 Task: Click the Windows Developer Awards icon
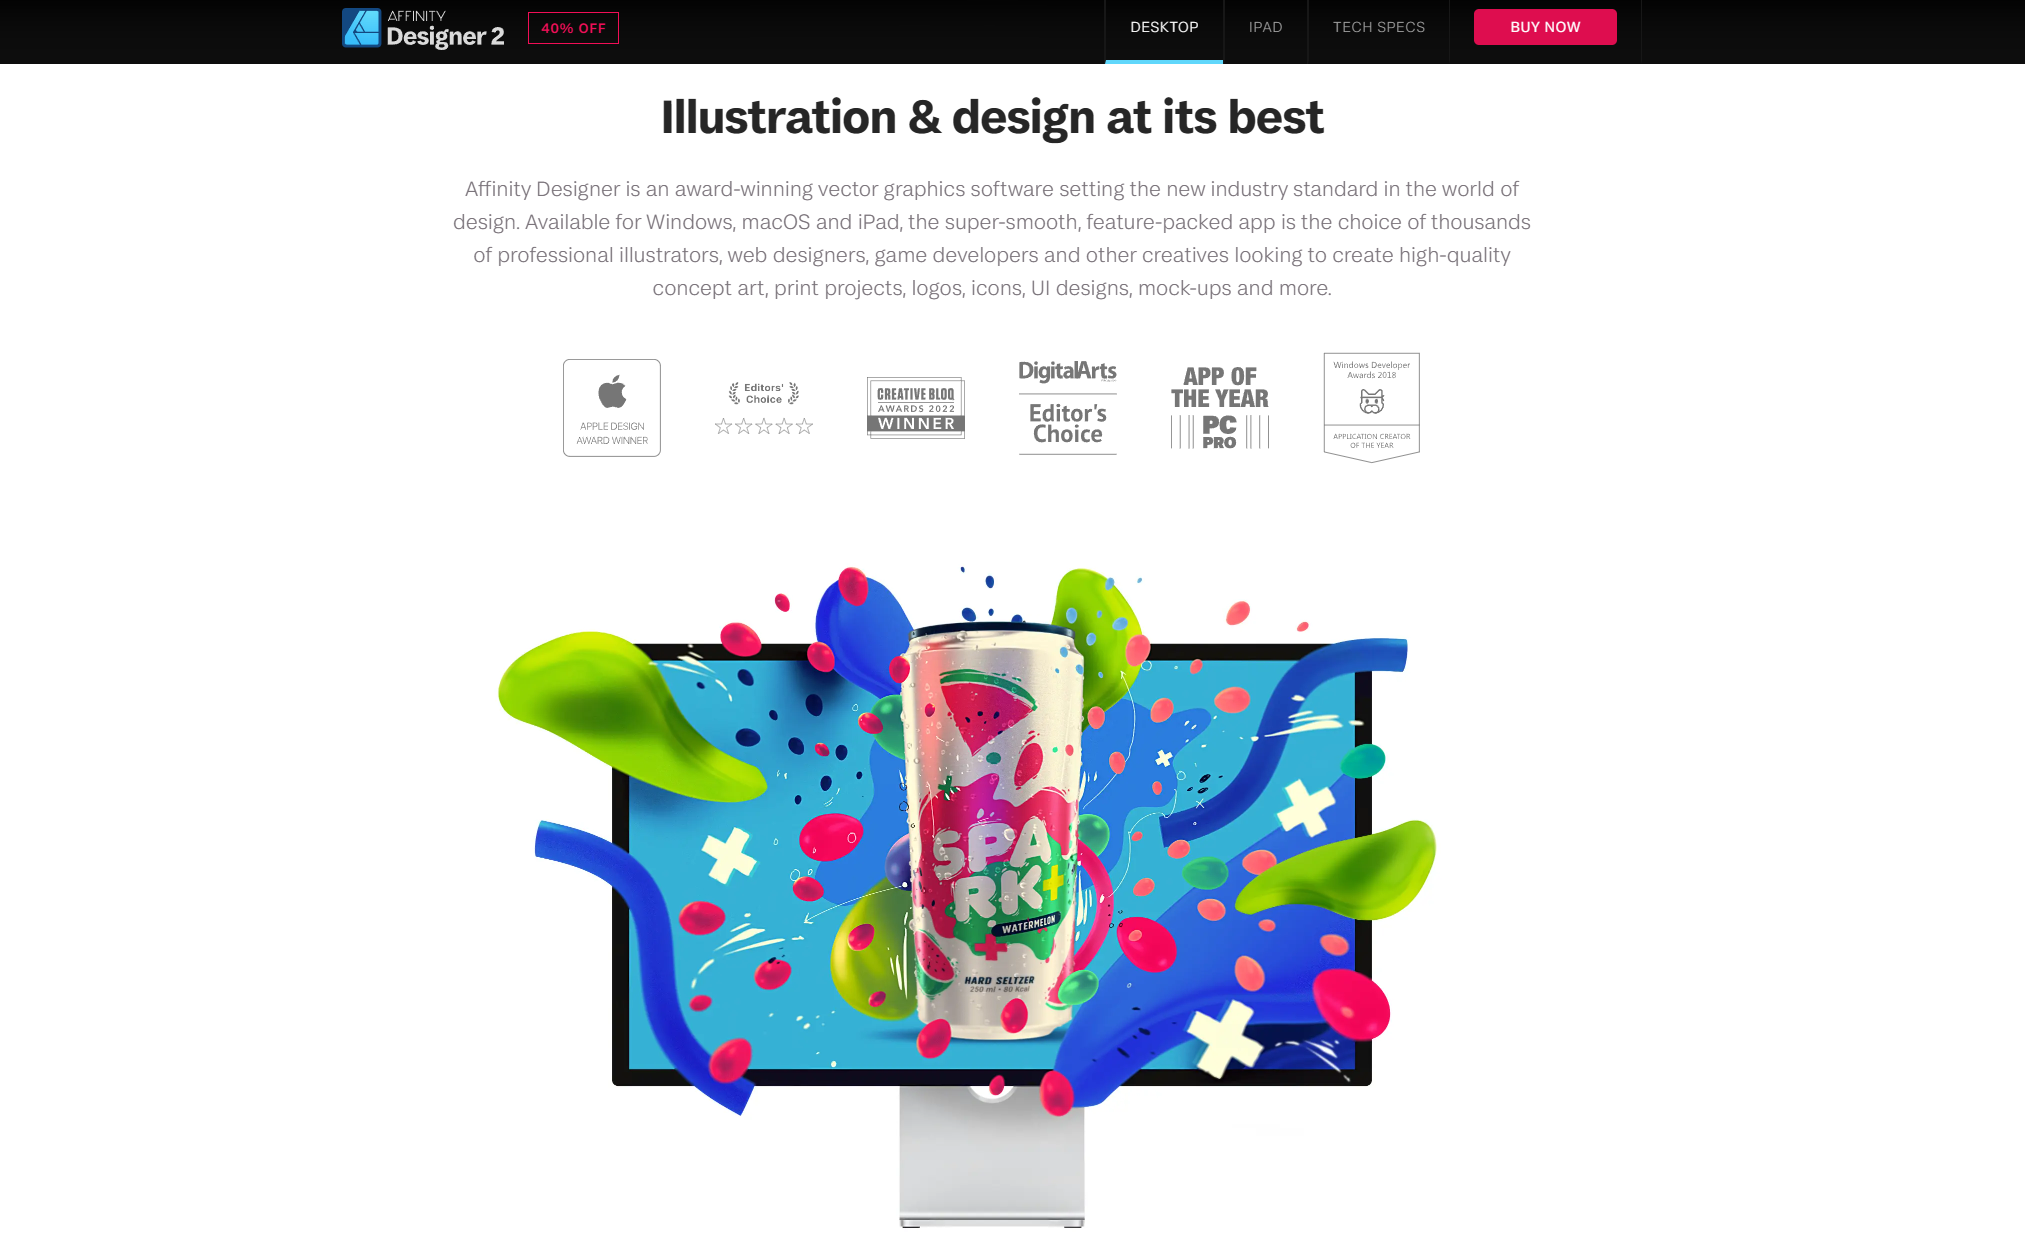point(1368,405)
